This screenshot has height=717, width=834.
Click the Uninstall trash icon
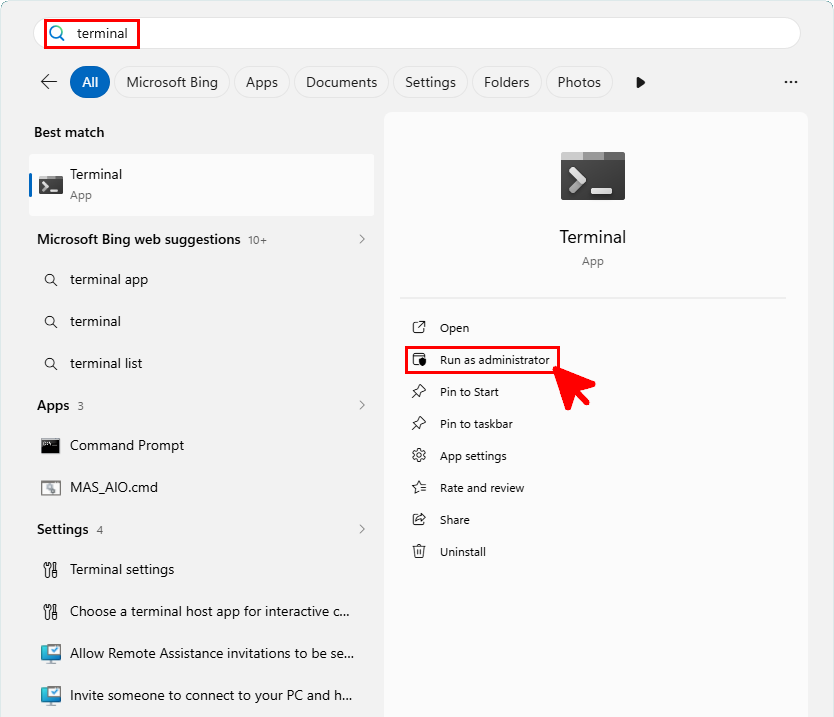click(419, 551)
